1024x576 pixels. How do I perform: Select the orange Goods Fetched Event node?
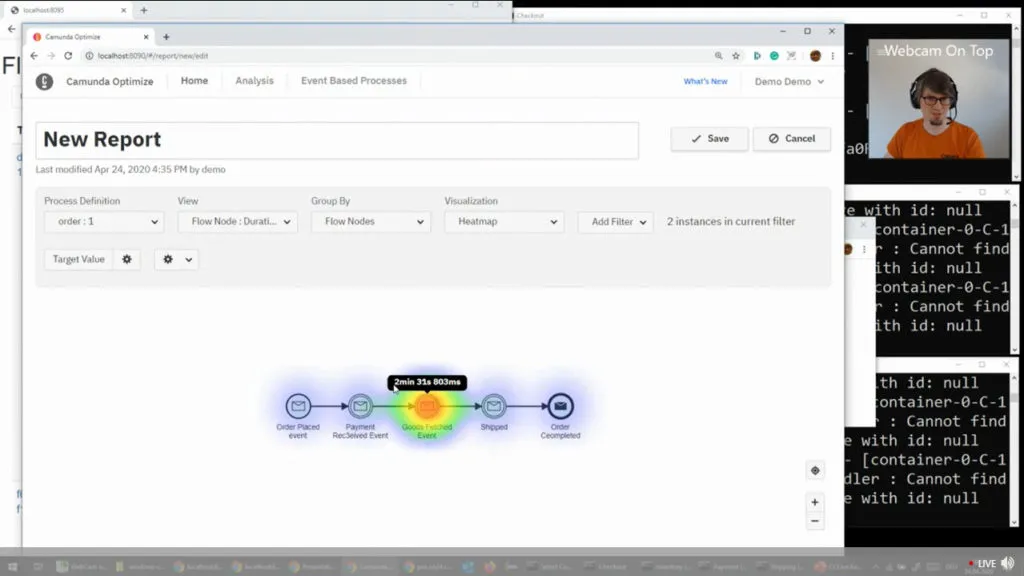[x=427, y=406]
